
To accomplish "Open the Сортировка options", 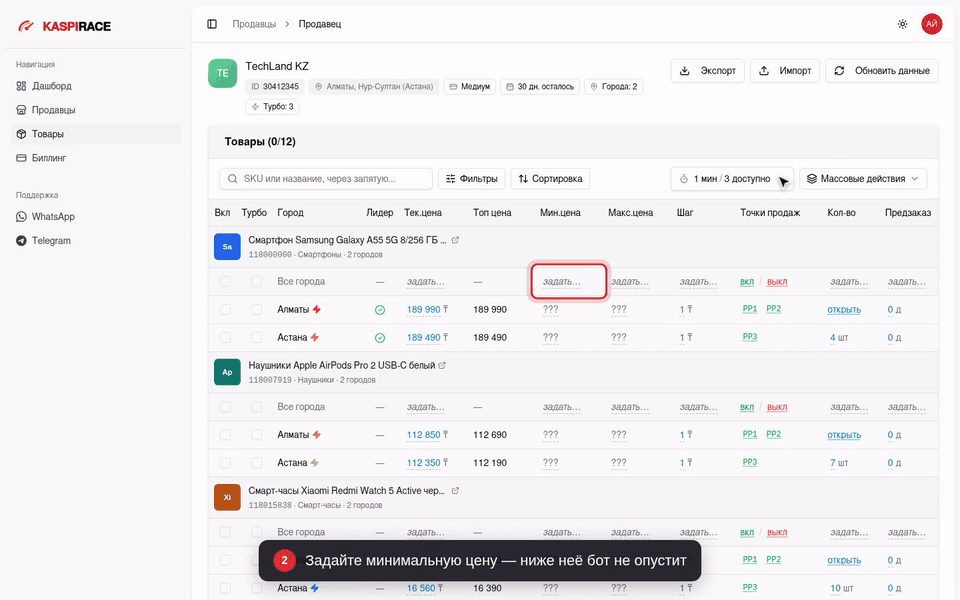I will click(x=550, y=179).
